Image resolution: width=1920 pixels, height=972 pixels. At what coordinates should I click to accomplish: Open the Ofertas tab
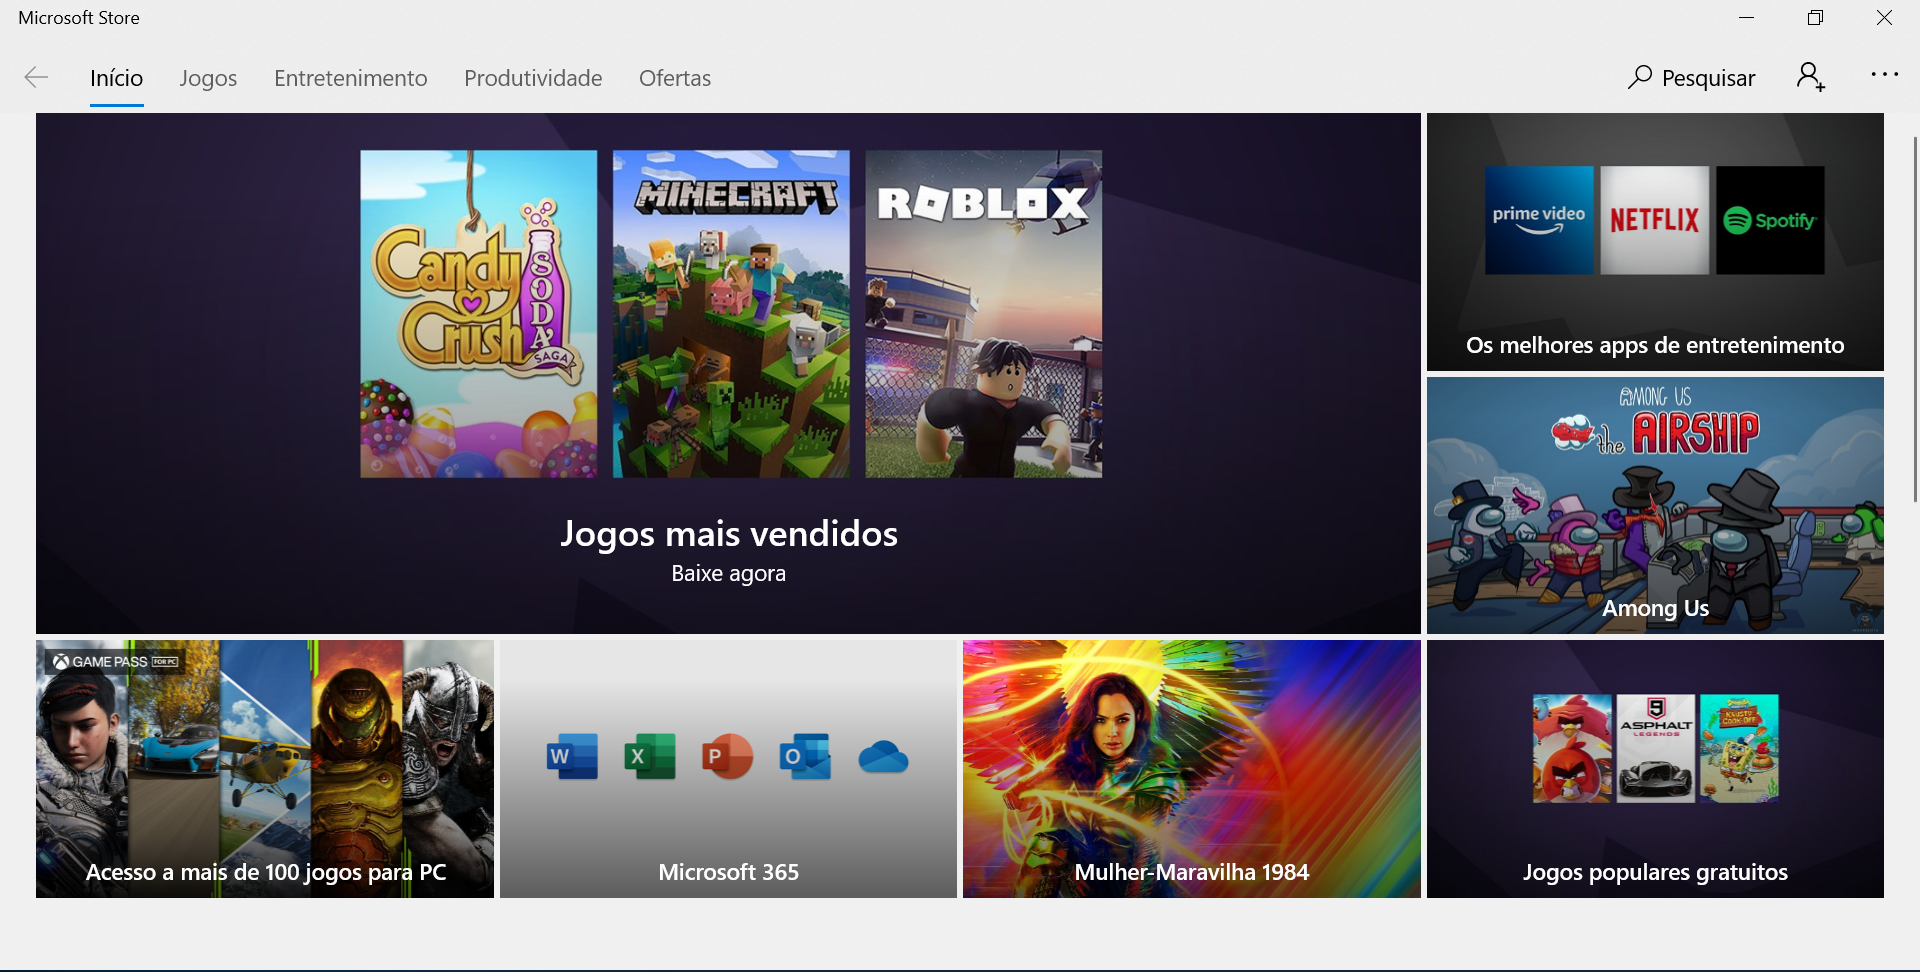[x=675, y=78]
